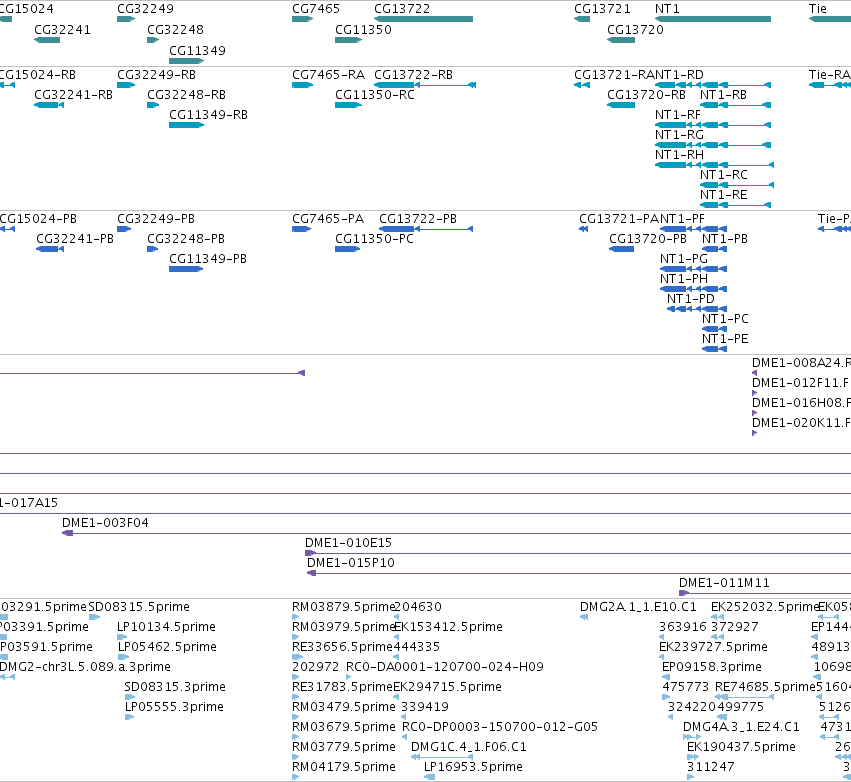This screenshot has width=851, height=782.
Task: Open protein CG11349-PB label
Action: (208, 259)
